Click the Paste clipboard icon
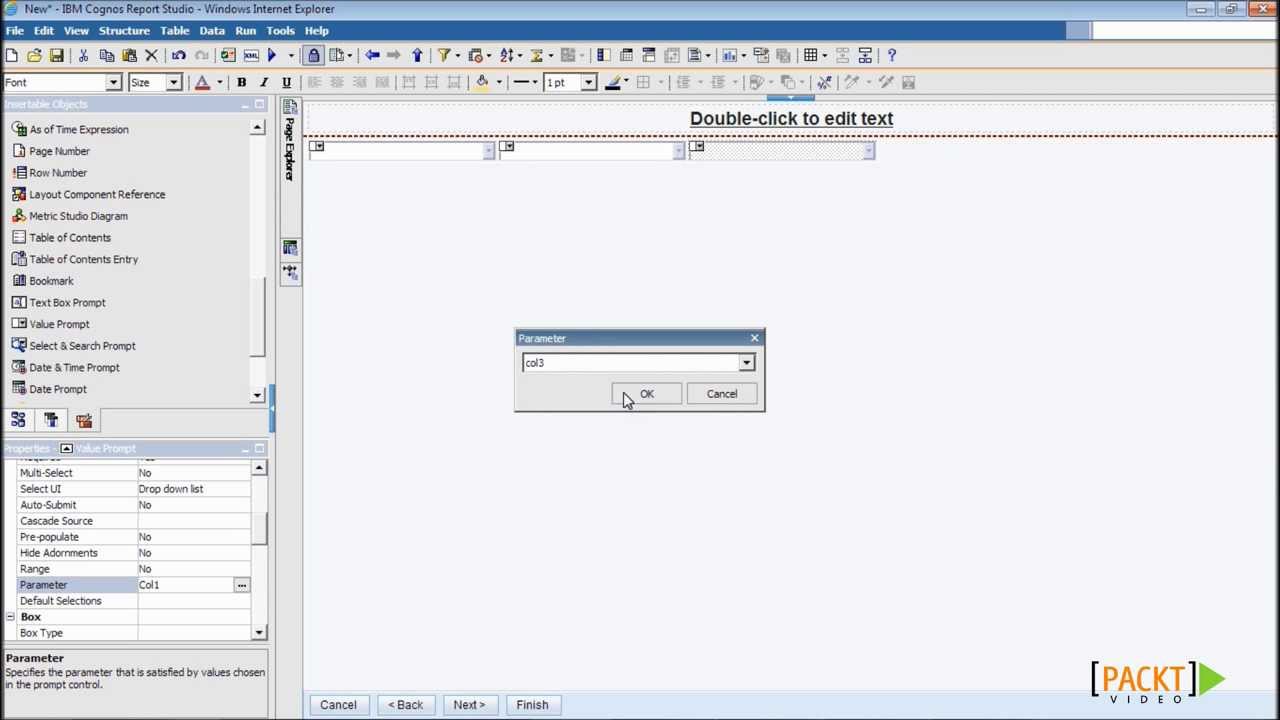Viewport: 1280px width, 720px height. click(x=129, y=56)
